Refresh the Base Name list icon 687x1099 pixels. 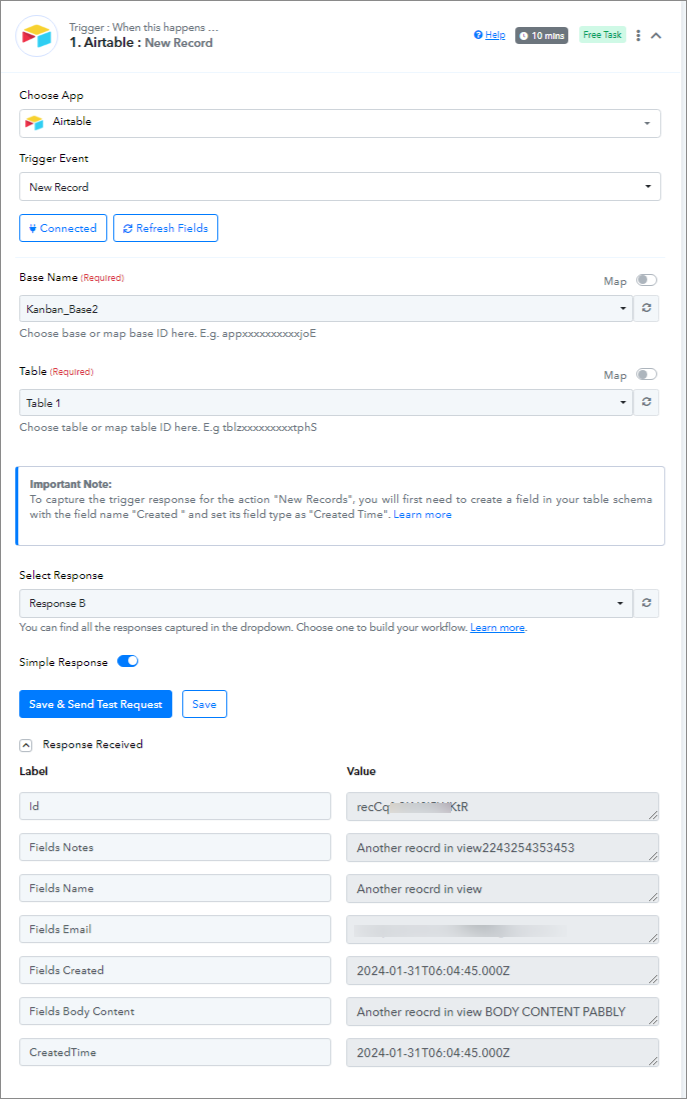[646, 308]
